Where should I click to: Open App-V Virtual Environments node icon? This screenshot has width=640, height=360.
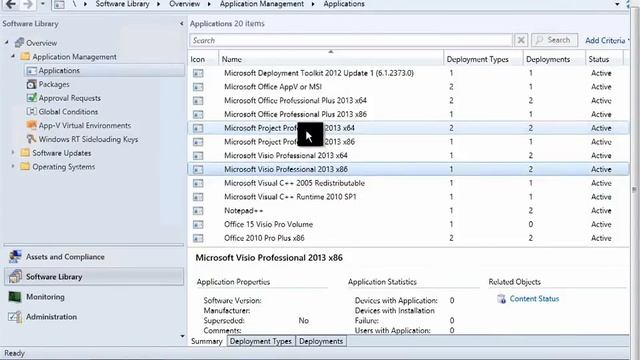pos(31,125)
